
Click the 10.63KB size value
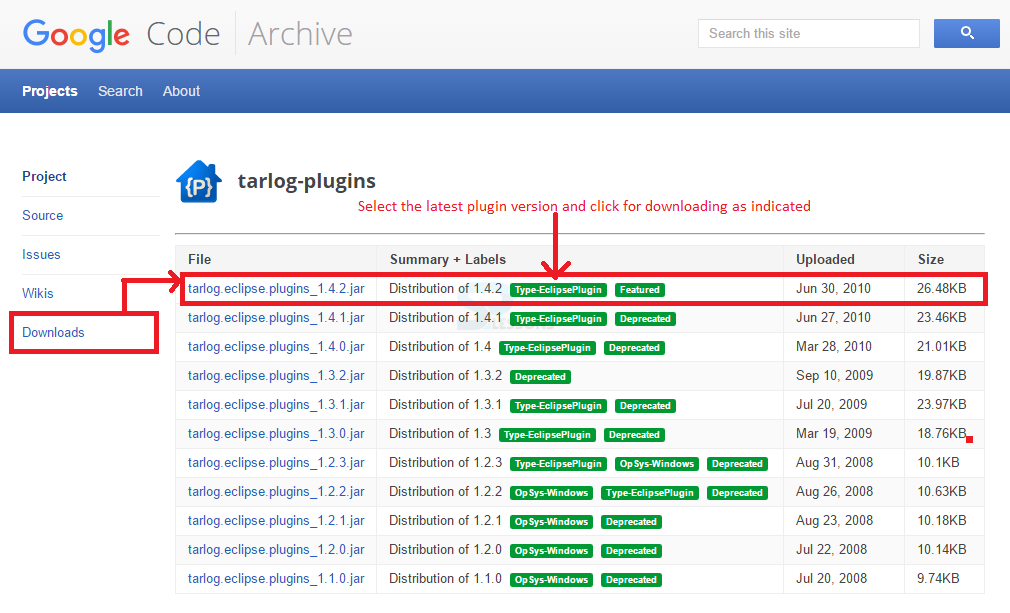click(942, 491)
